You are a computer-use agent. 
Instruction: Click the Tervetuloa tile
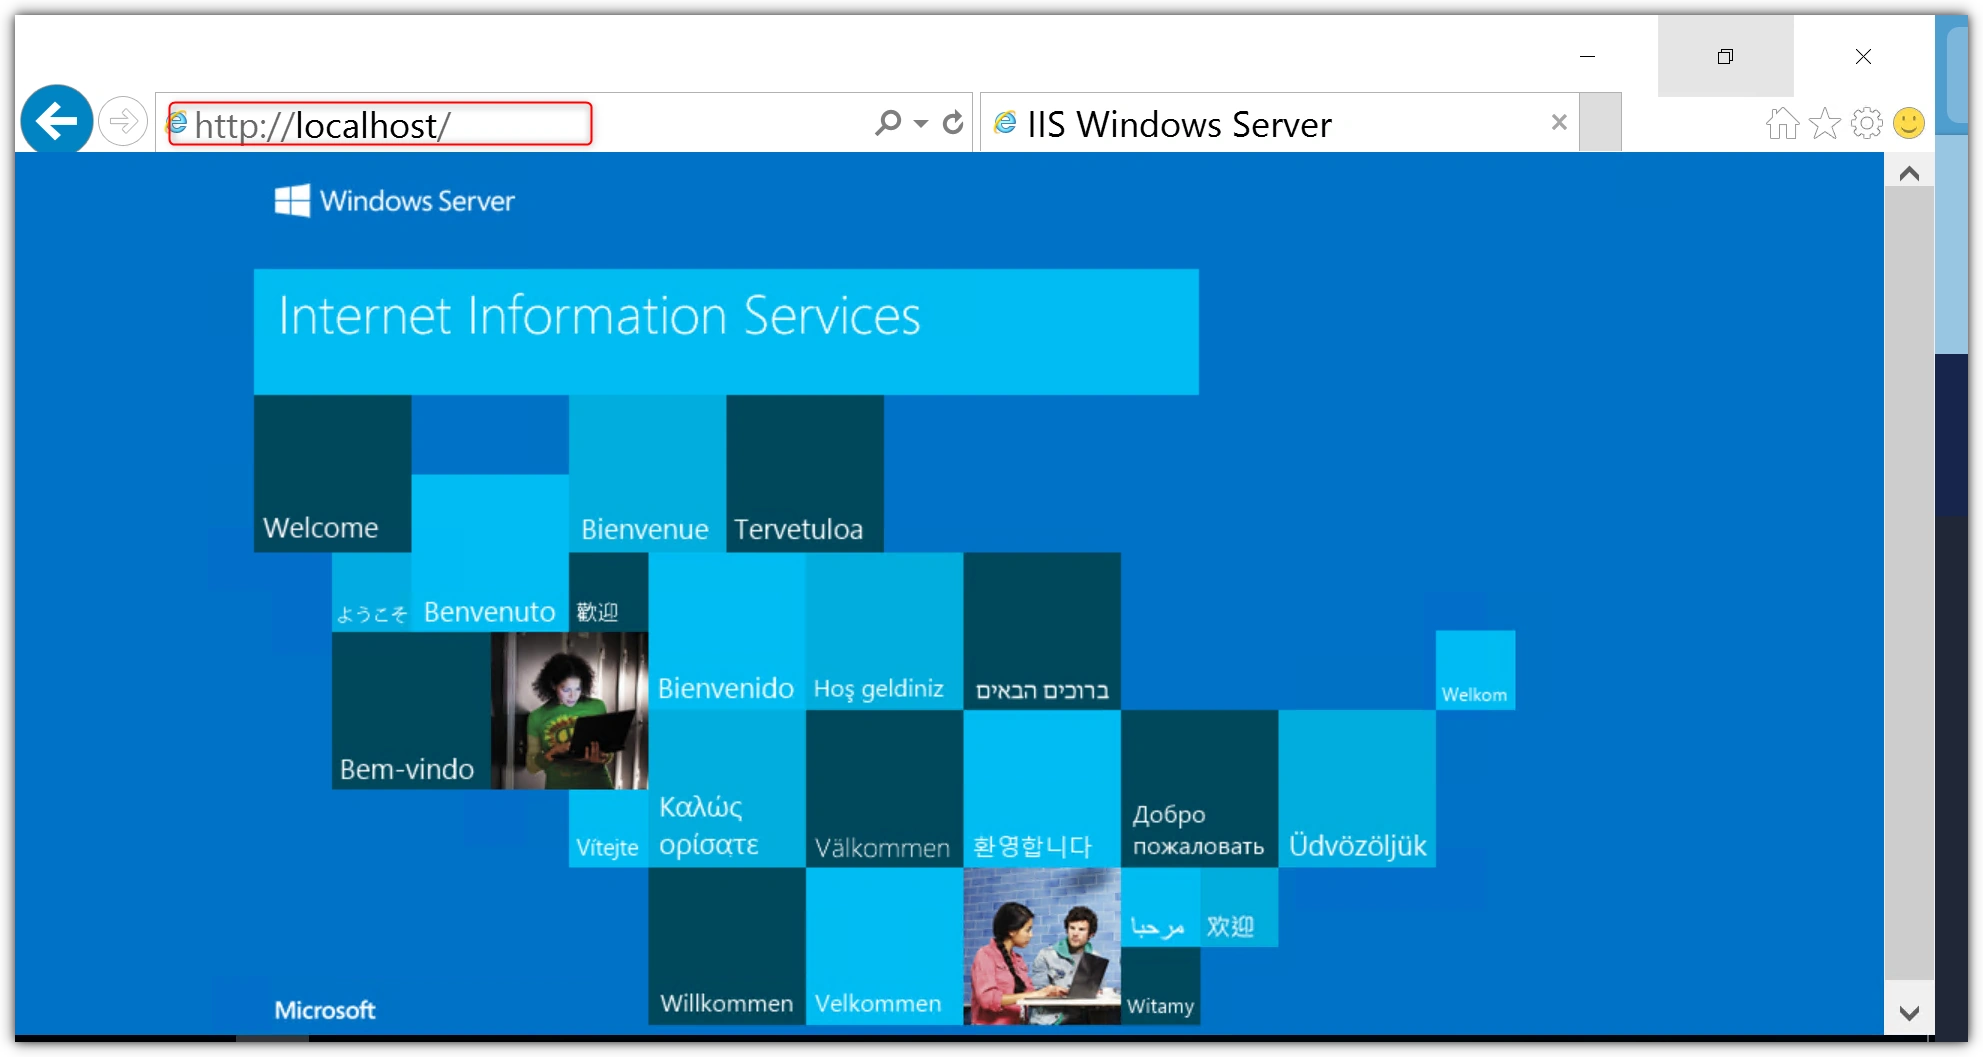(x=805, y=473)
